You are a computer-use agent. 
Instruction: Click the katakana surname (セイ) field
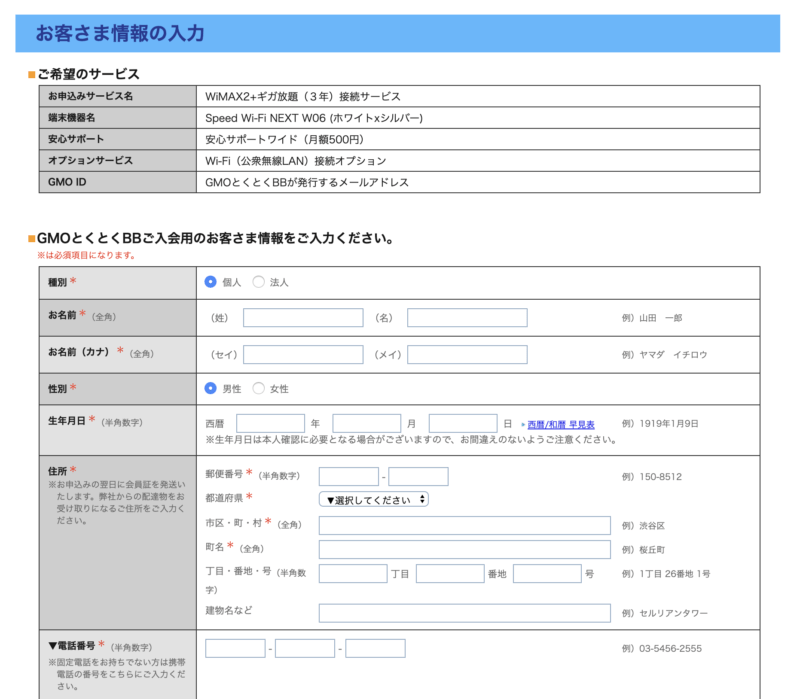305,354
